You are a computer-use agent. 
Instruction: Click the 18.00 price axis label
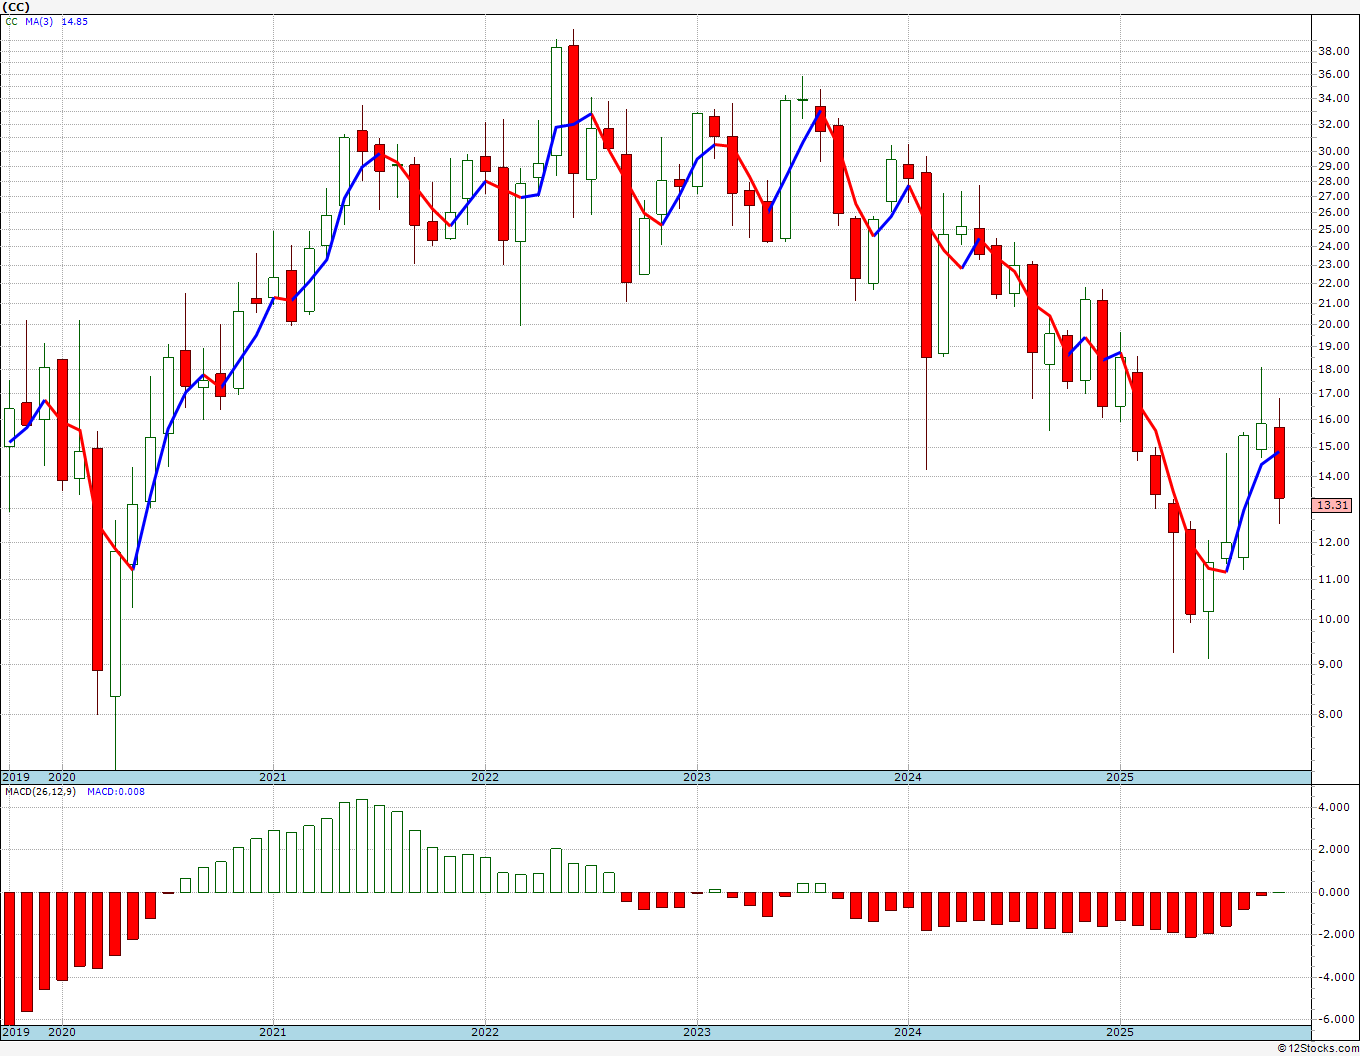[1333, 370]
